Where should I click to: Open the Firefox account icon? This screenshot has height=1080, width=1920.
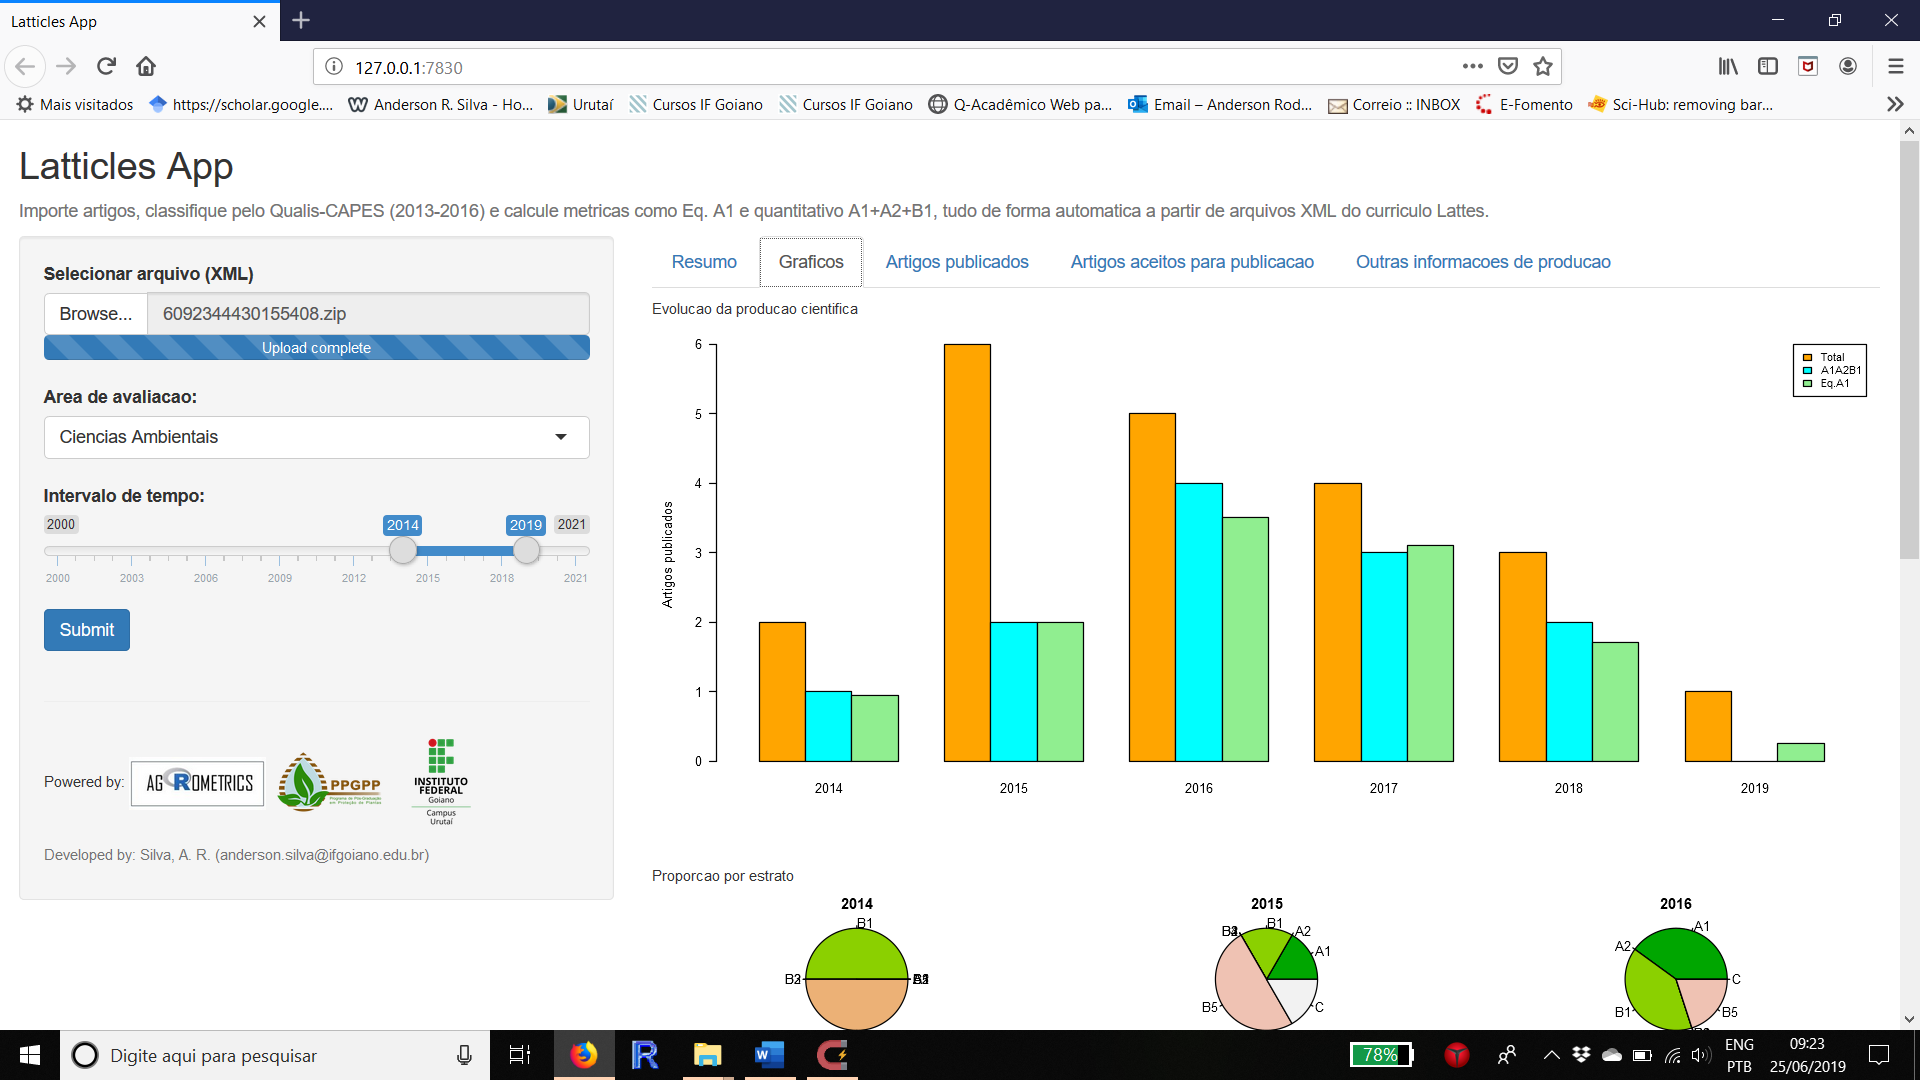click(x=1848, y=66)
